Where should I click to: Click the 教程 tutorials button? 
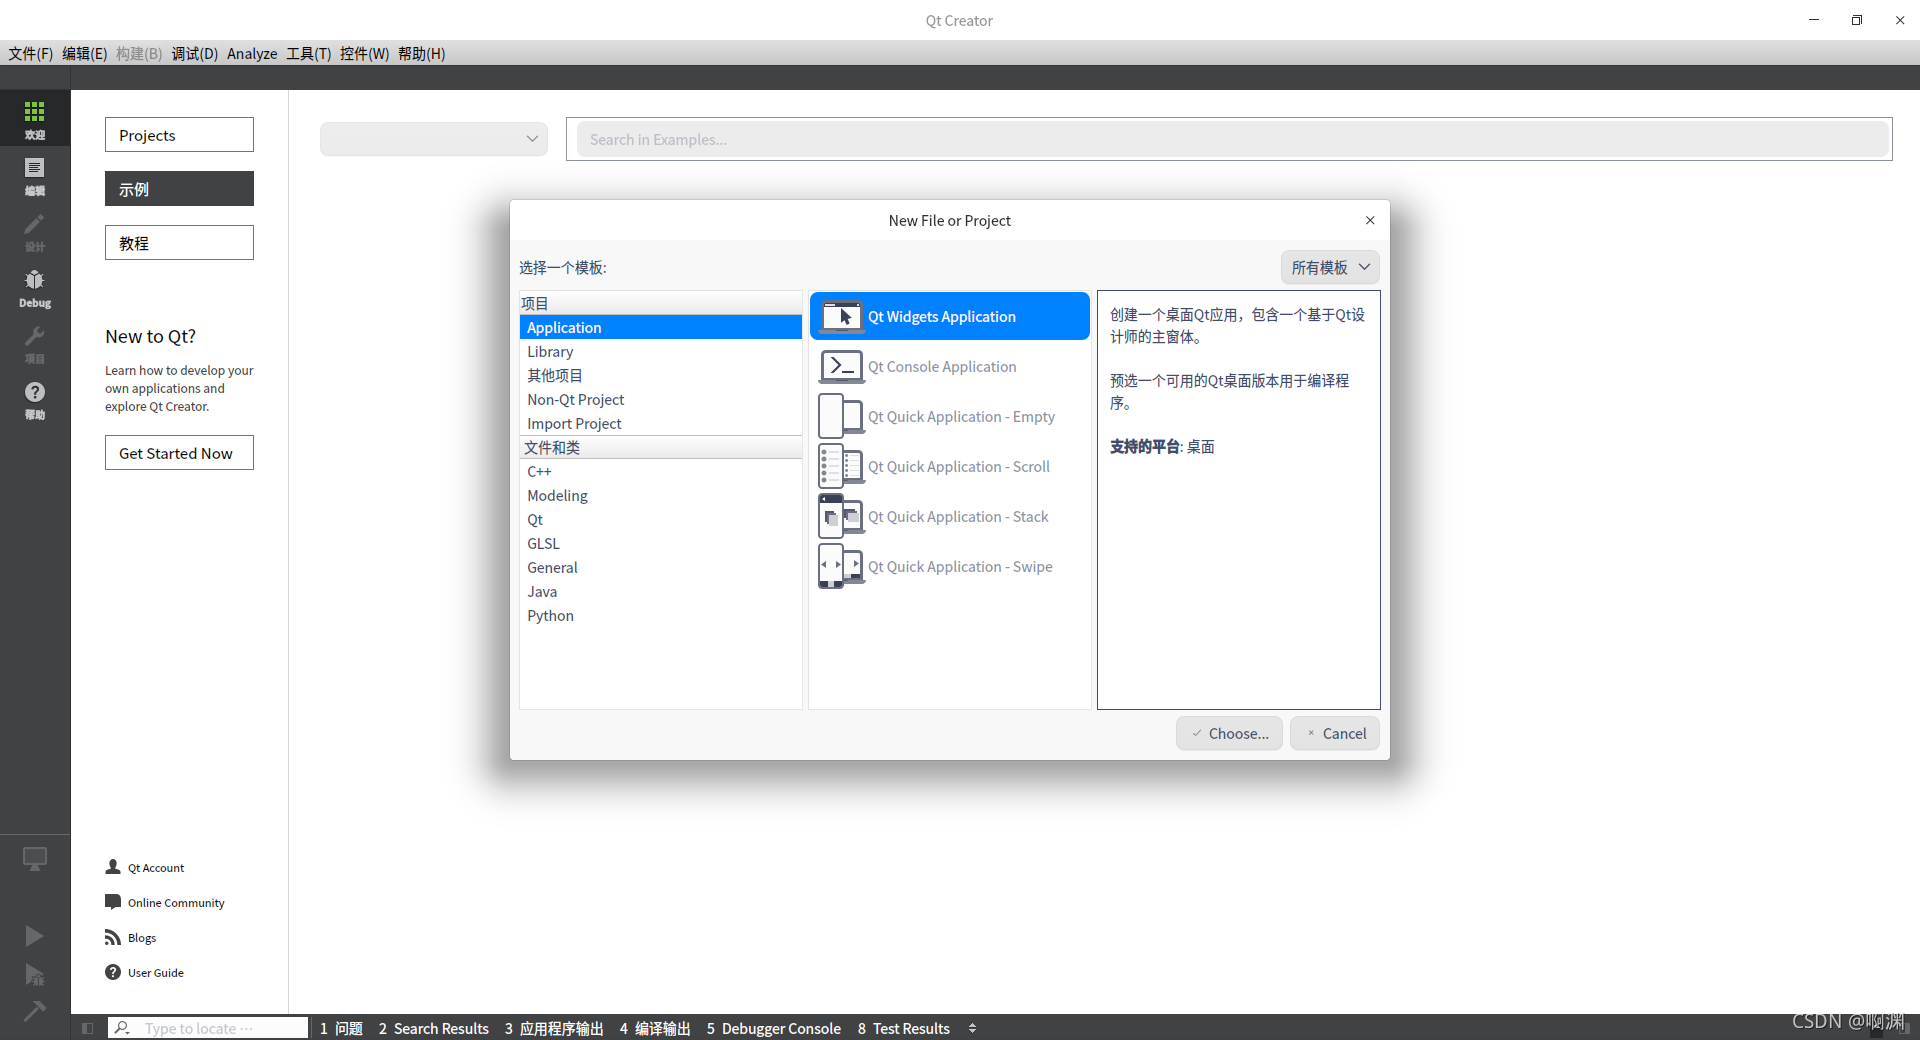click(179, 243)
